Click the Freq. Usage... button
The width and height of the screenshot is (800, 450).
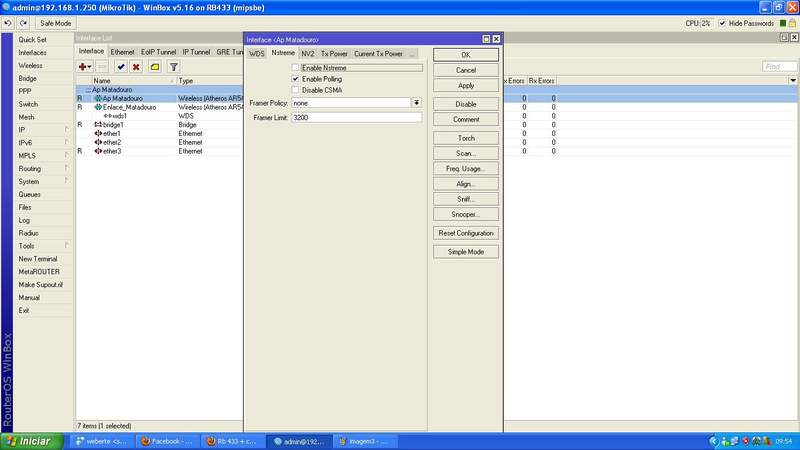[466, 169]
